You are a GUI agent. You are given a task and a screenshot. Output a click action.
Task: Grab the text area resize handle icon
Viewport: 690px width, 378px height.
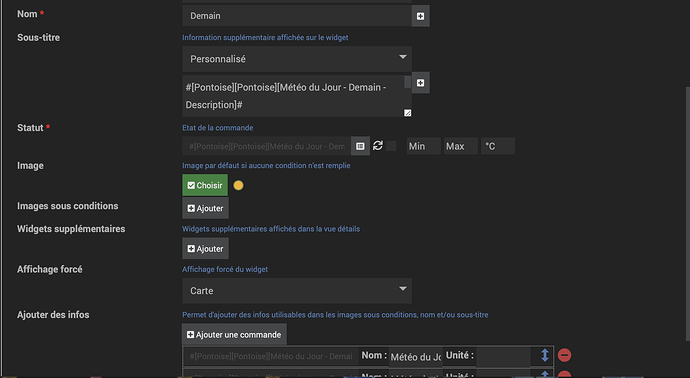coord(407,113)
